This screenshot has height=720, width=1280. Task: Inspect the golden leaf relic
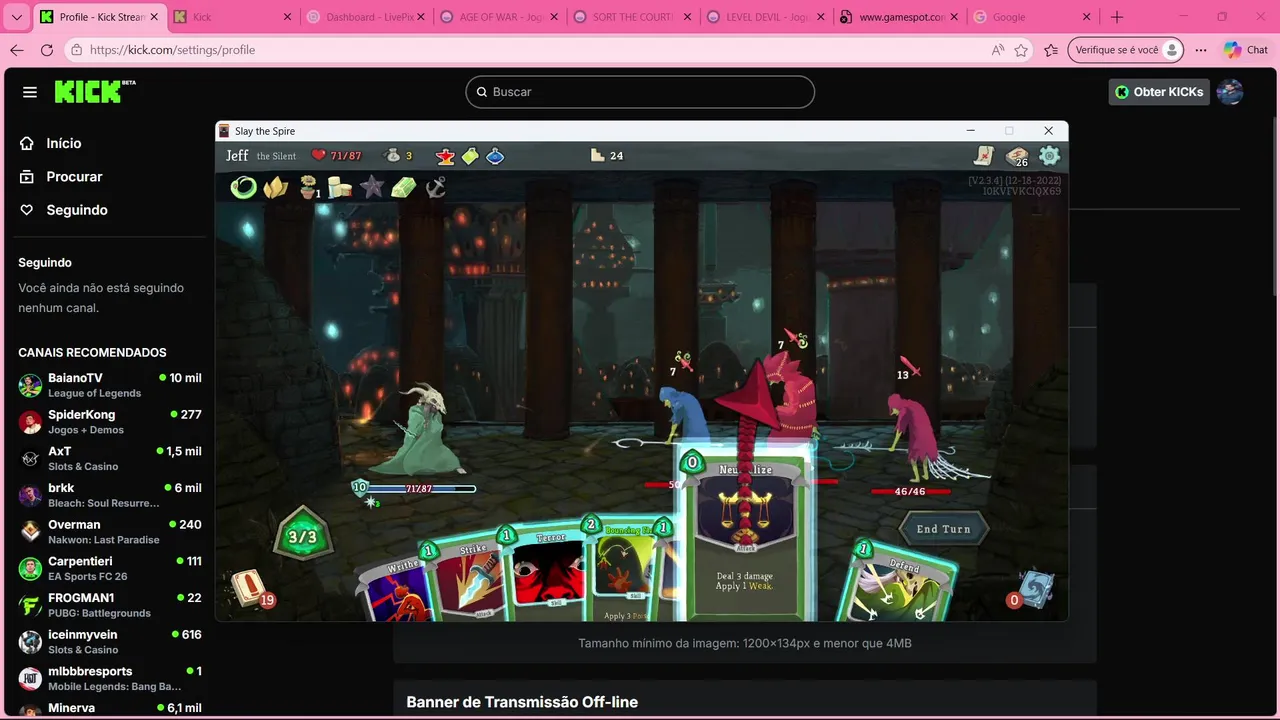click(x=275, y=187)
